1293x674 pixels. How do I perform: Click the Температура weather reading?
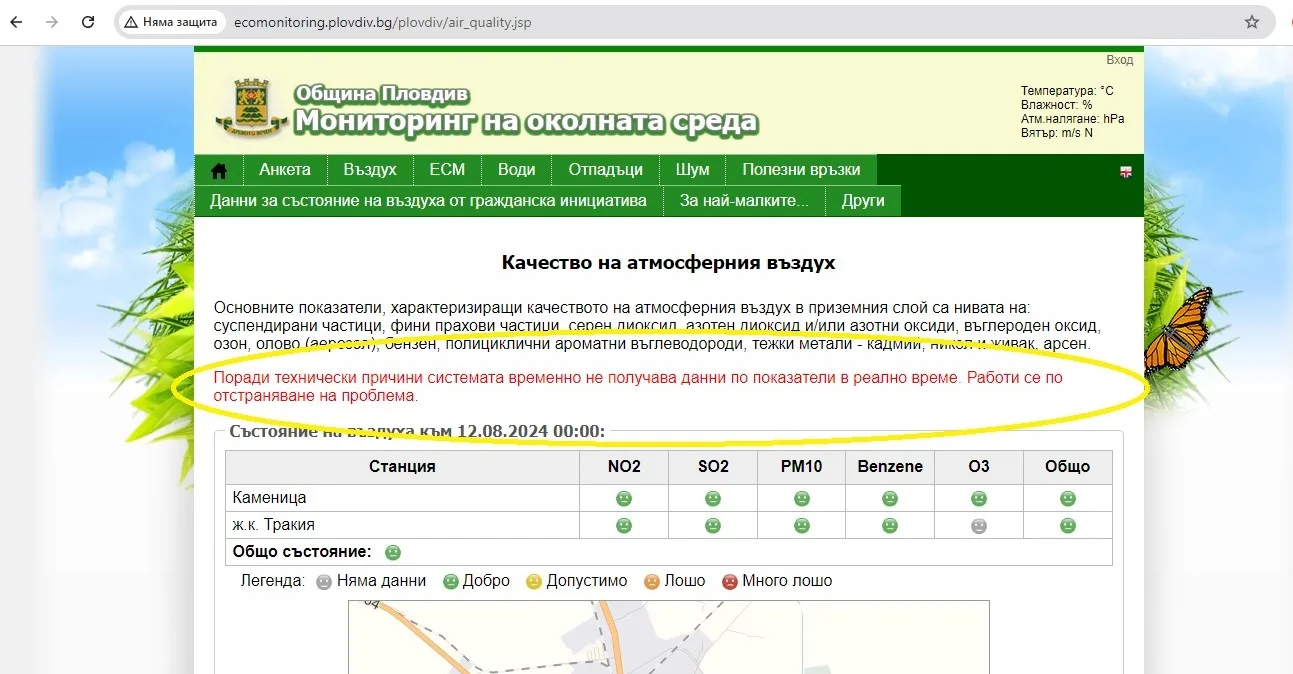click(1067, 91)
